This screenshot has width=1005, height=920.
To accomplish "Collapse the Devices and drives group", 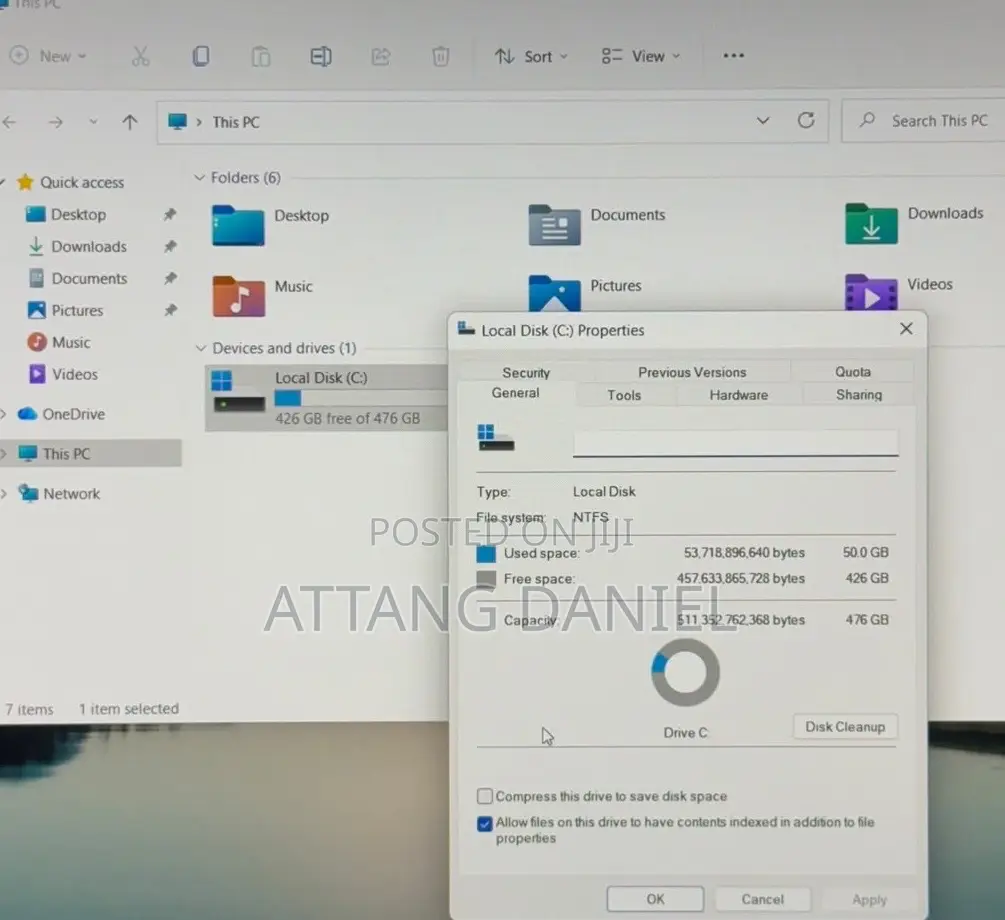I will (x=201, y=348).
